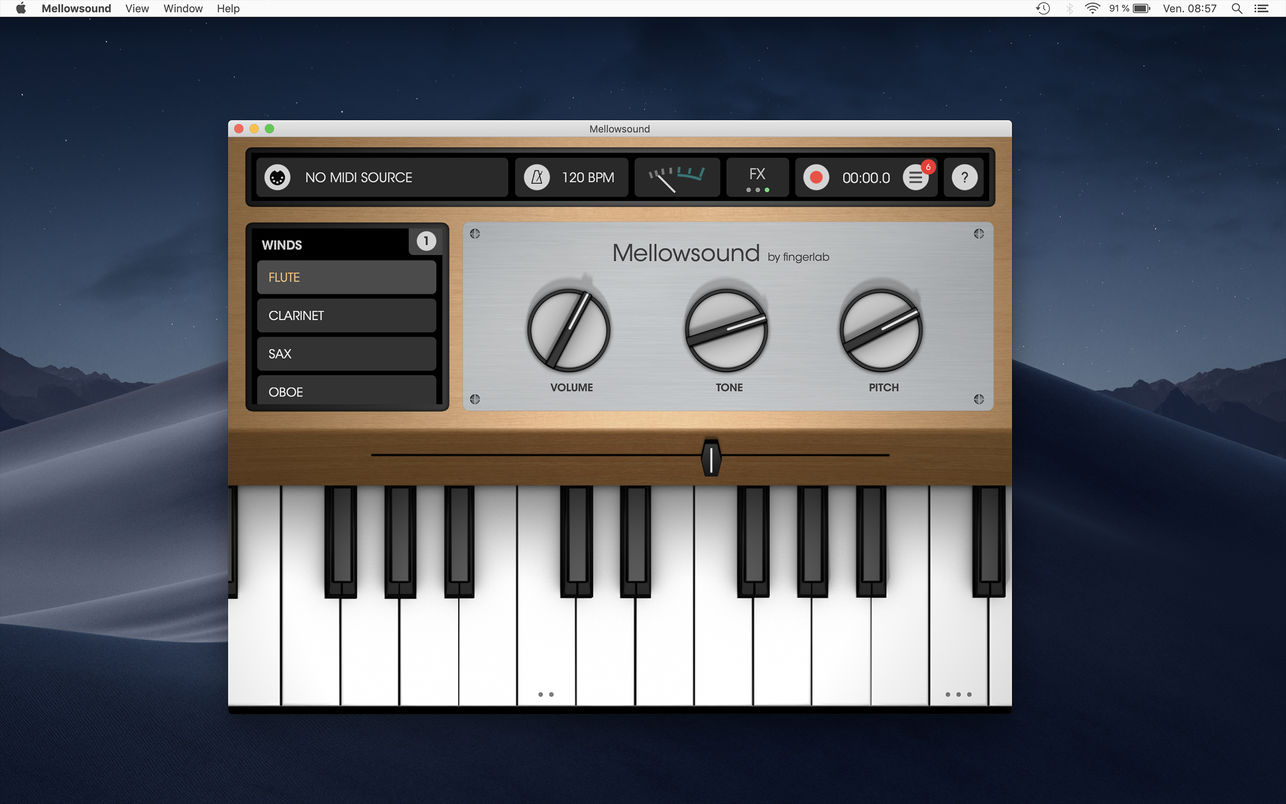Click the 00:00.0 recording timer
1286x804 pixels.
[x=866, y=178]
